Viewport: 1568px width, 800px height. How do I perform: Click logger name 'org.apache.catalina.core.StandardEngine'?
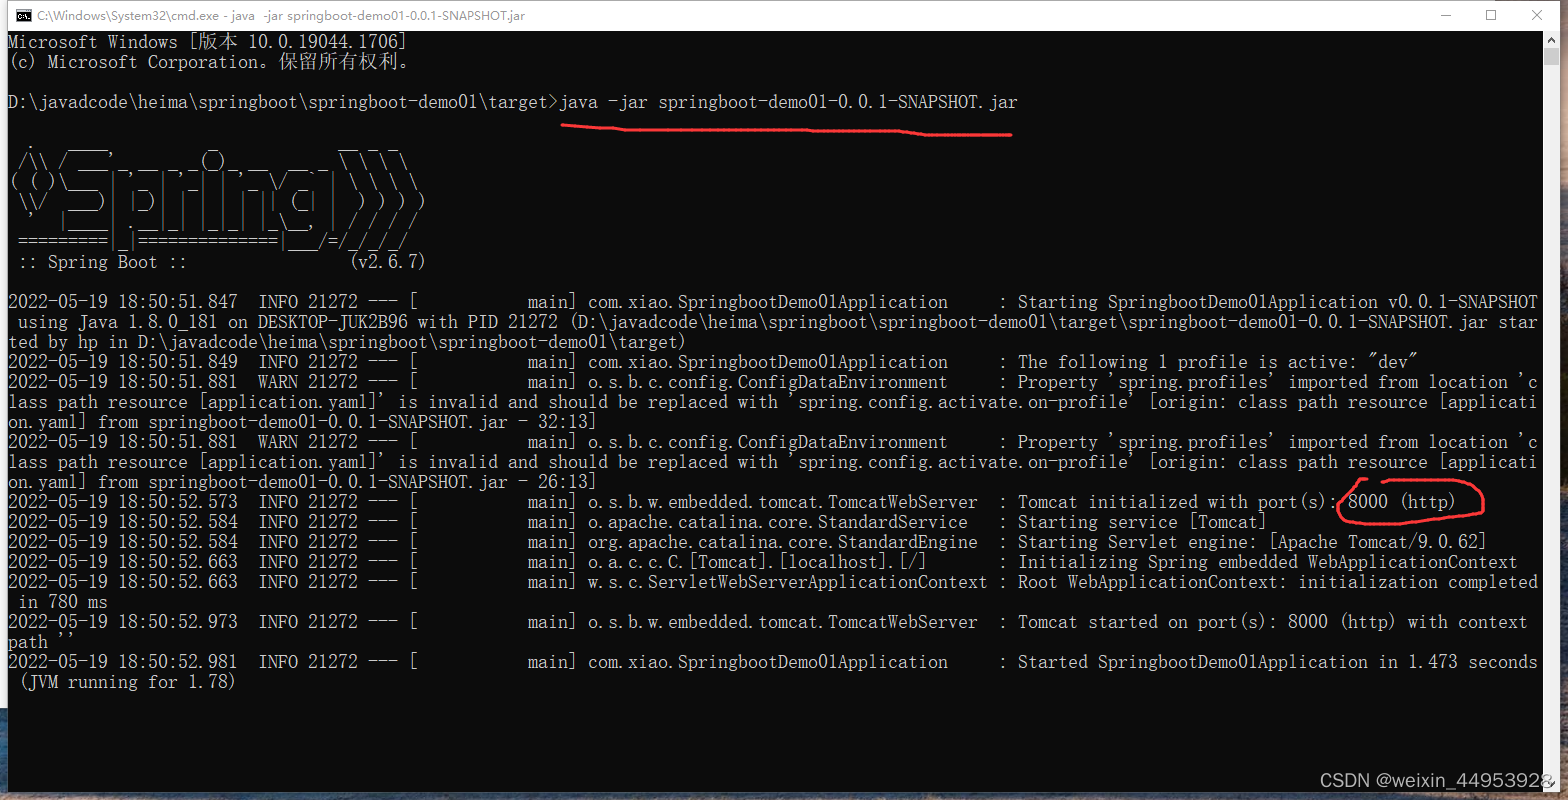[x=783, y=542]
